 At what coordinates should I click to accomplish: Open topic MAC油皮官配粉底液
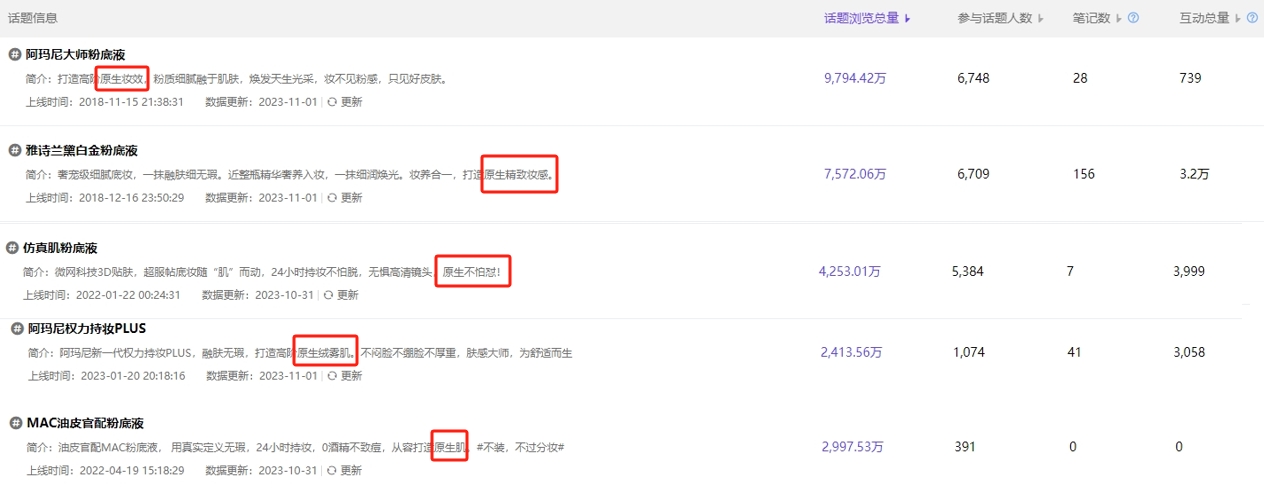click(84, 423)
